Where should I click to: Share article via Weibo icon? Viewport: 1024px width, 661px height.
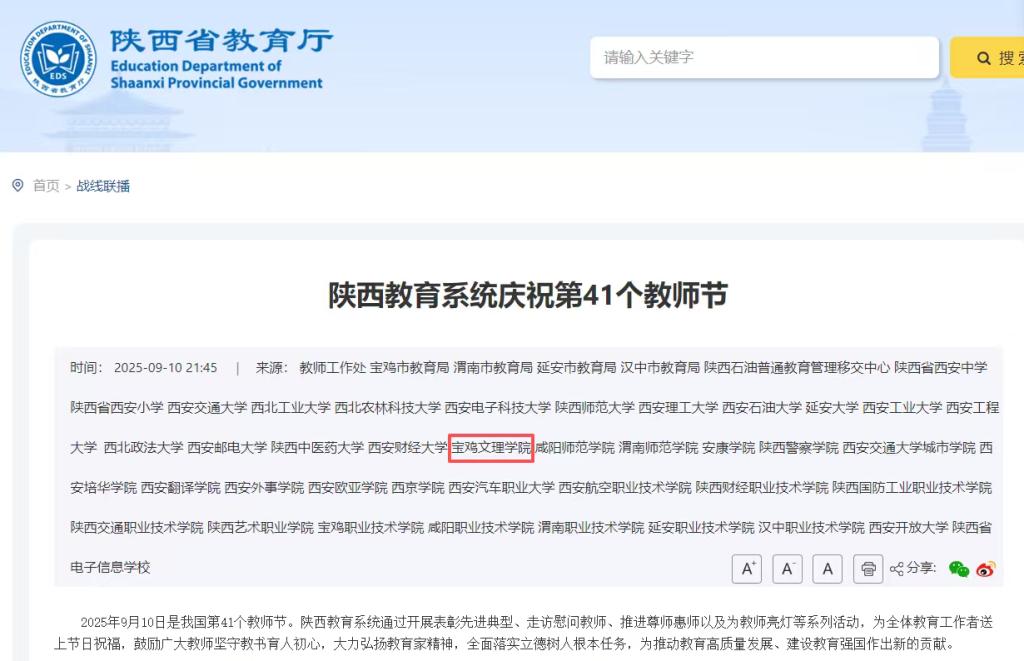(986, 569)
